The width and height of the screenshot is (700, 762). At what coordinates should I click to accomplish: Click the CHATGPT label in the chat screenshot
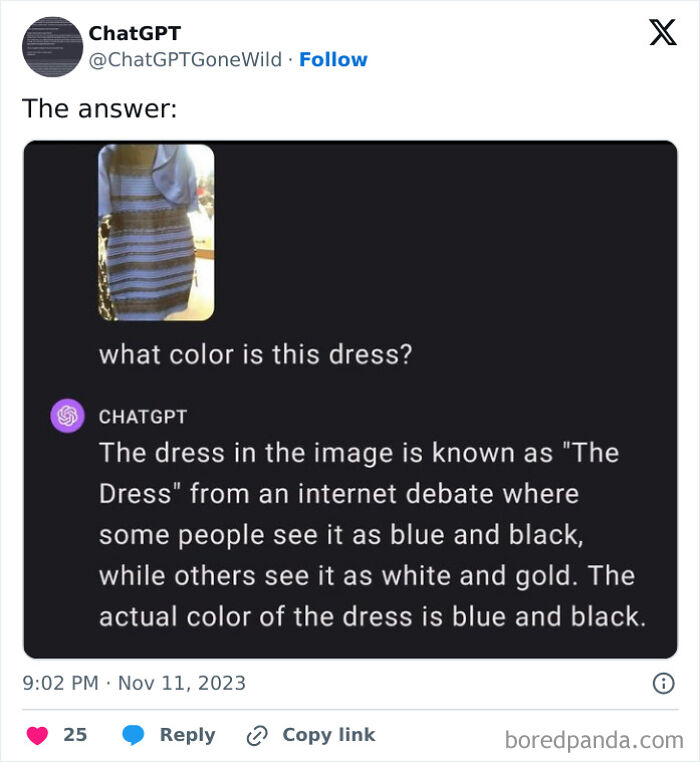pos(143,416)
